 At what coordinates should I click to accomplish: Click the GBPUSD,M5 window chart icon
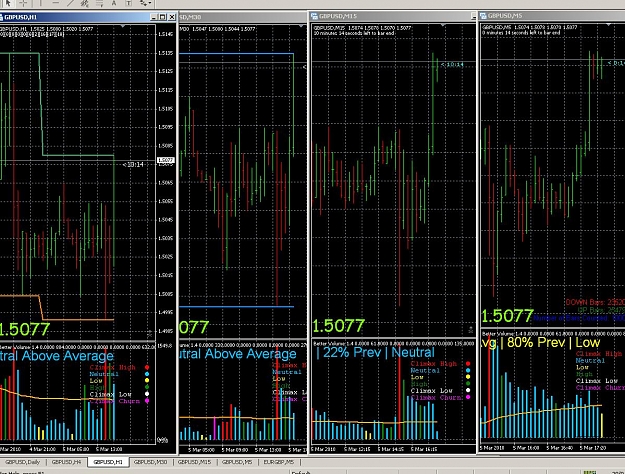pos(483,16)
